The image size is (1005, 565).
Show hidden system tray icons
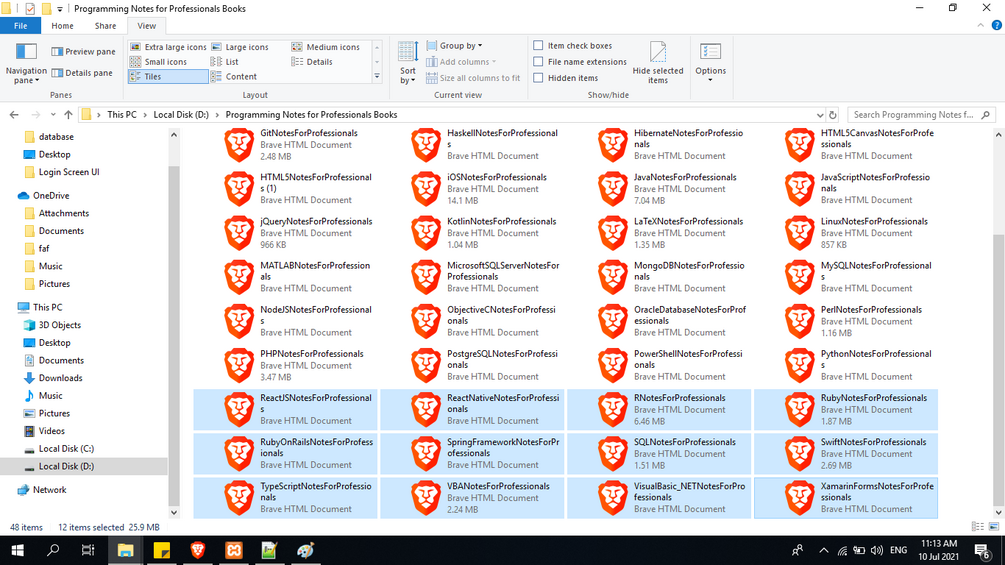(x=824, y=550)
